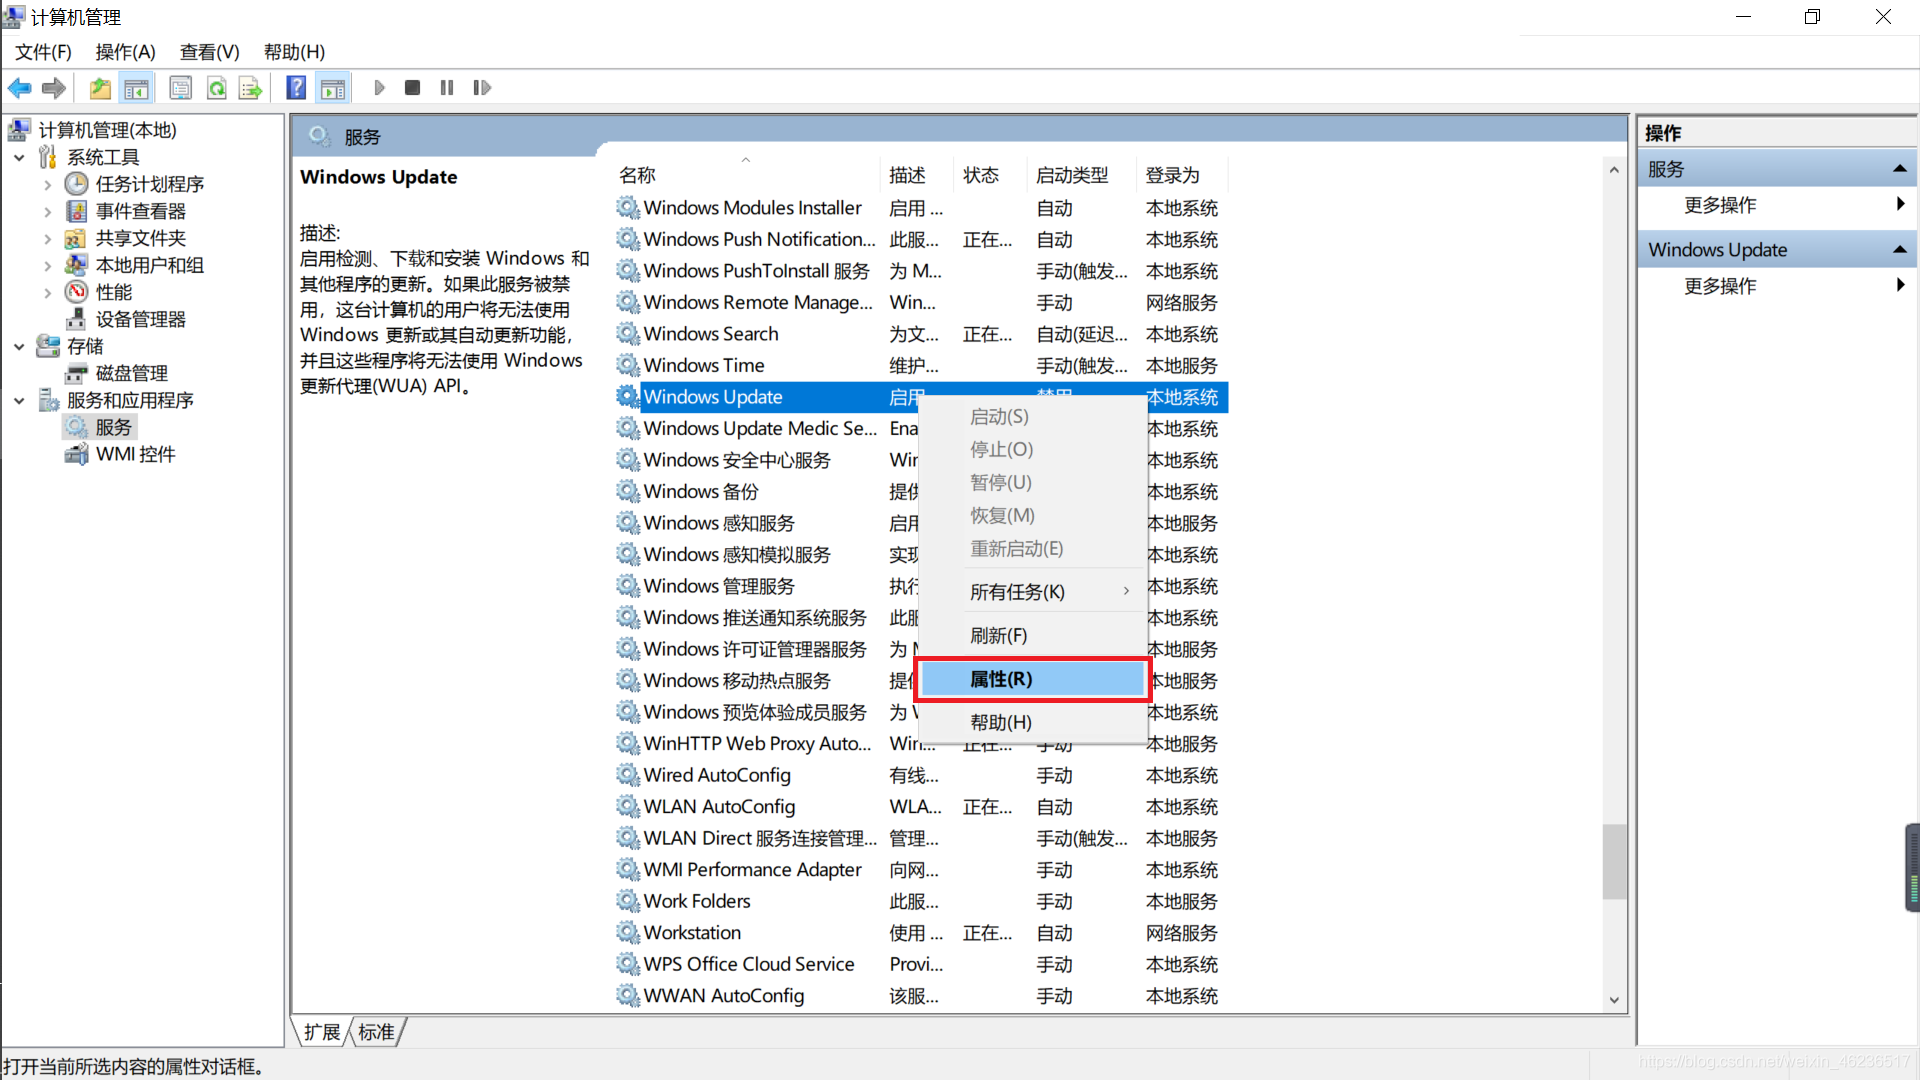This screenshot has height=1080, width=1920.
Task: Collapse the 服务和应用程序 tree node
Action: (x=19, y=400)
